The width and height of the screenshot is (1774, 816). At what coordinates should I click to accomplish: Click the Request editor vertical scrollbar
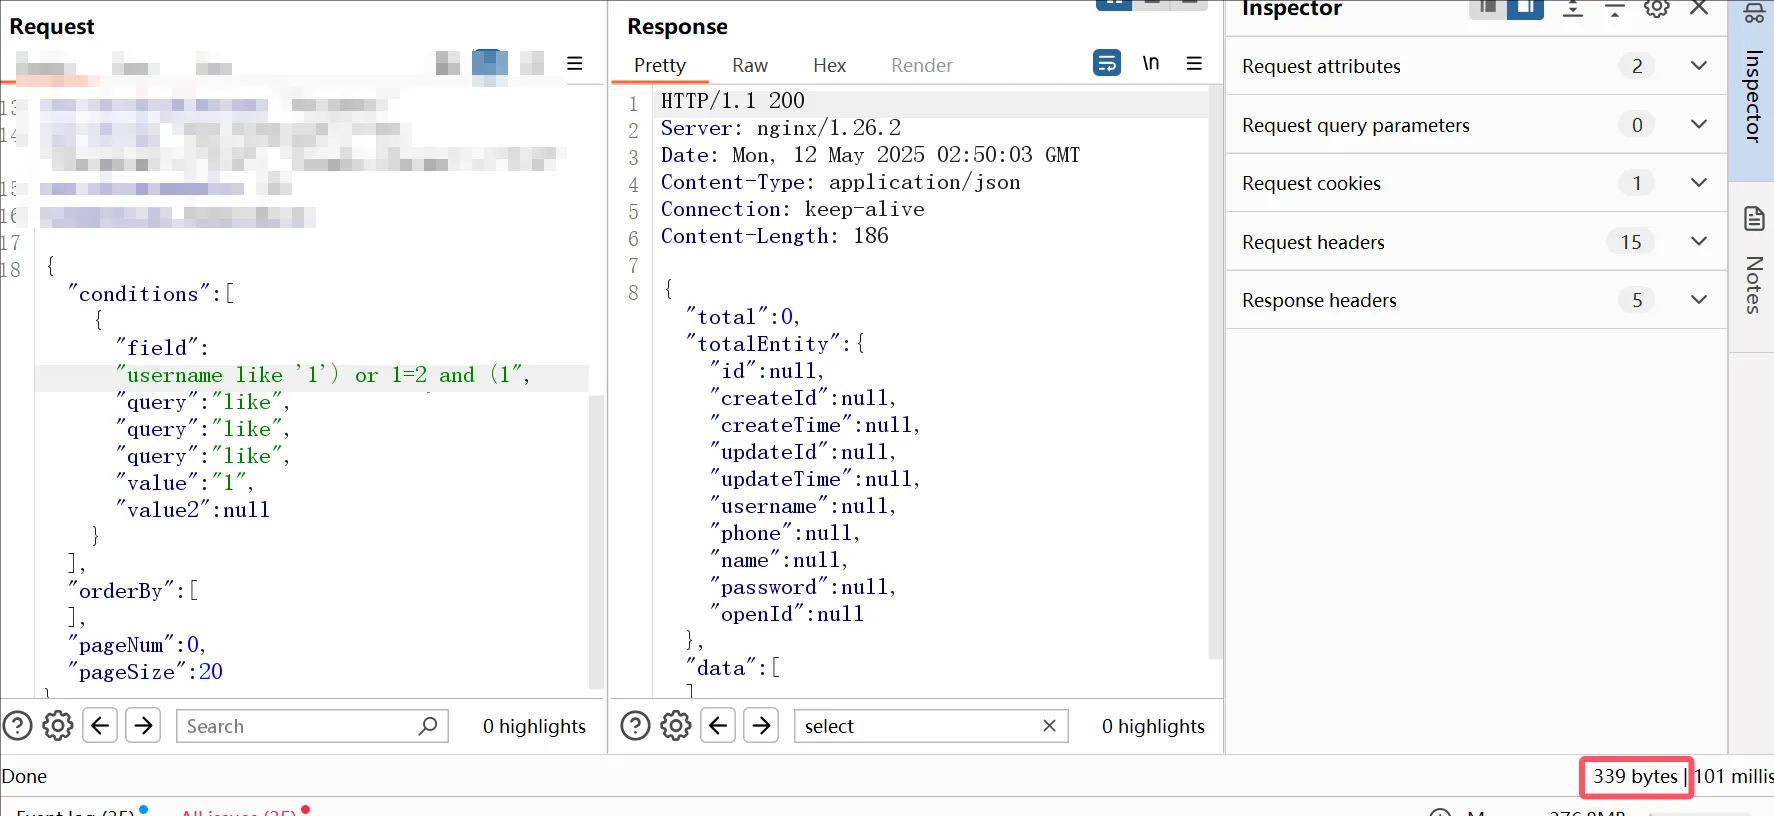click(596, 541)
